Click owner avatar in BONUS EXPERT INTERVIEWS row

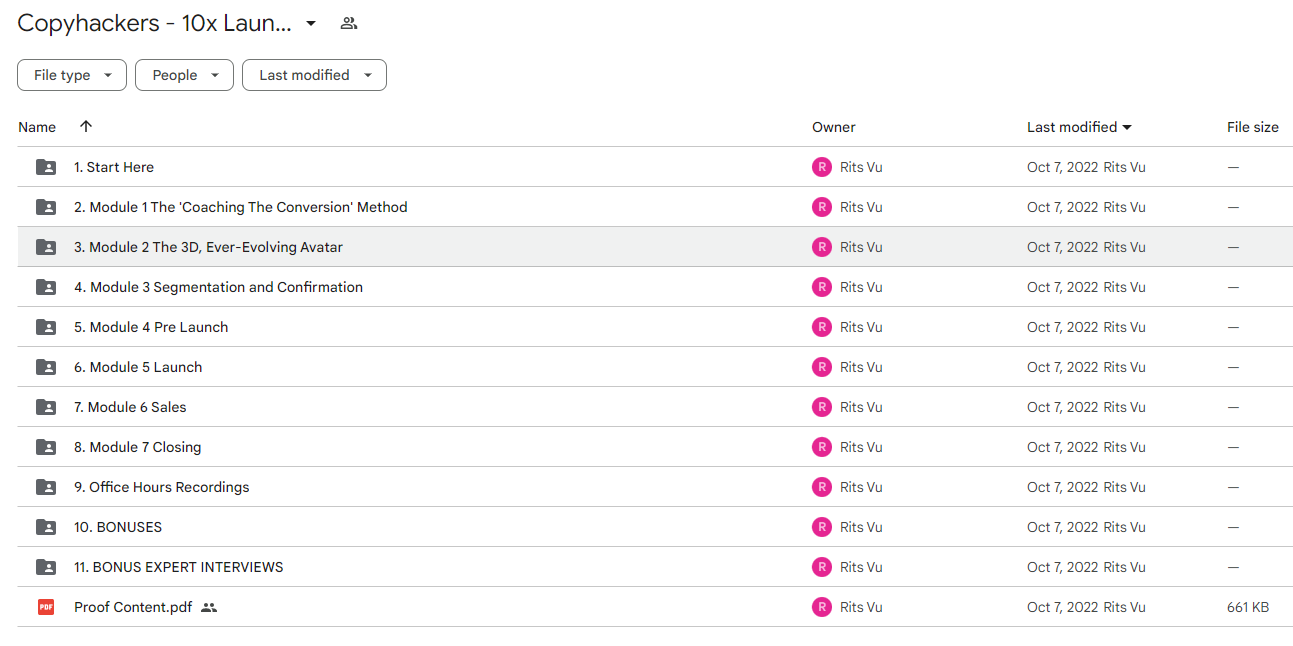click(822, 567)
